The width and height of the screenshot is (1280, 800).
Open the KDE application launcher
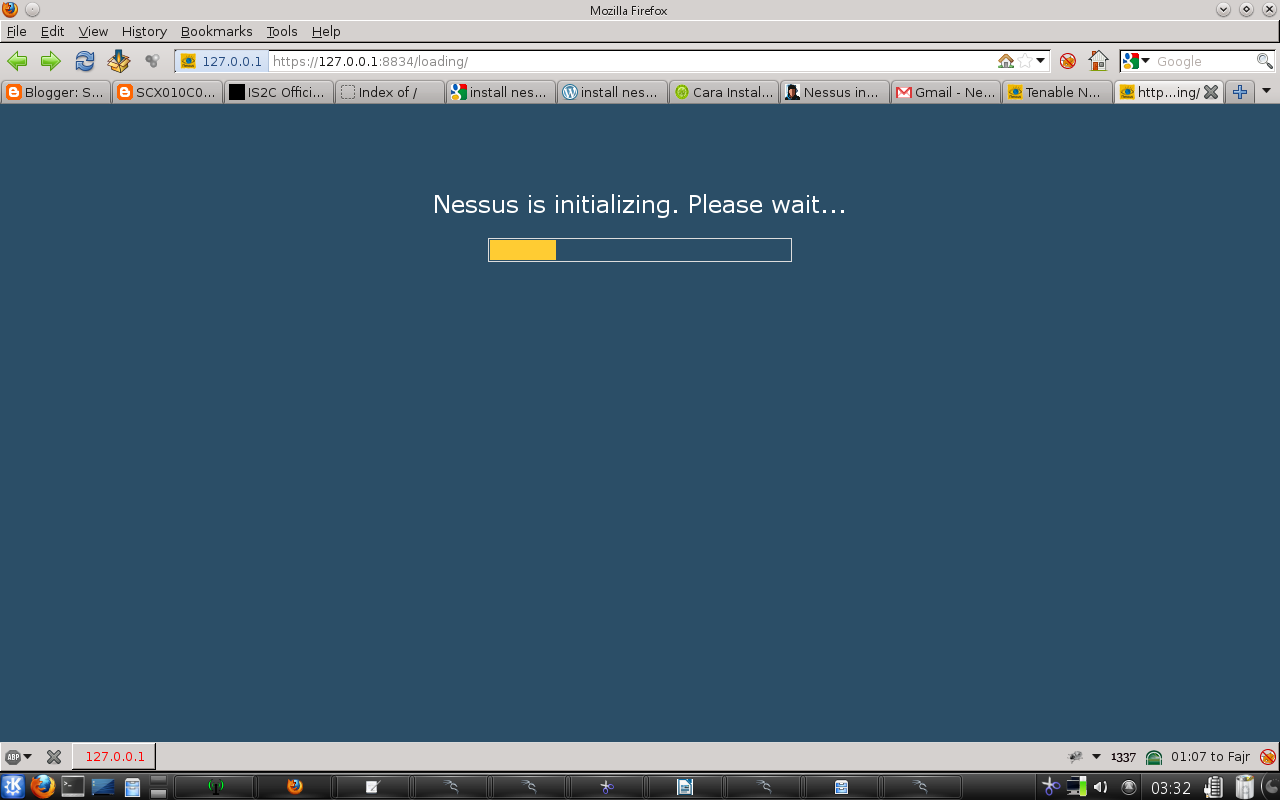coord(13,786)
